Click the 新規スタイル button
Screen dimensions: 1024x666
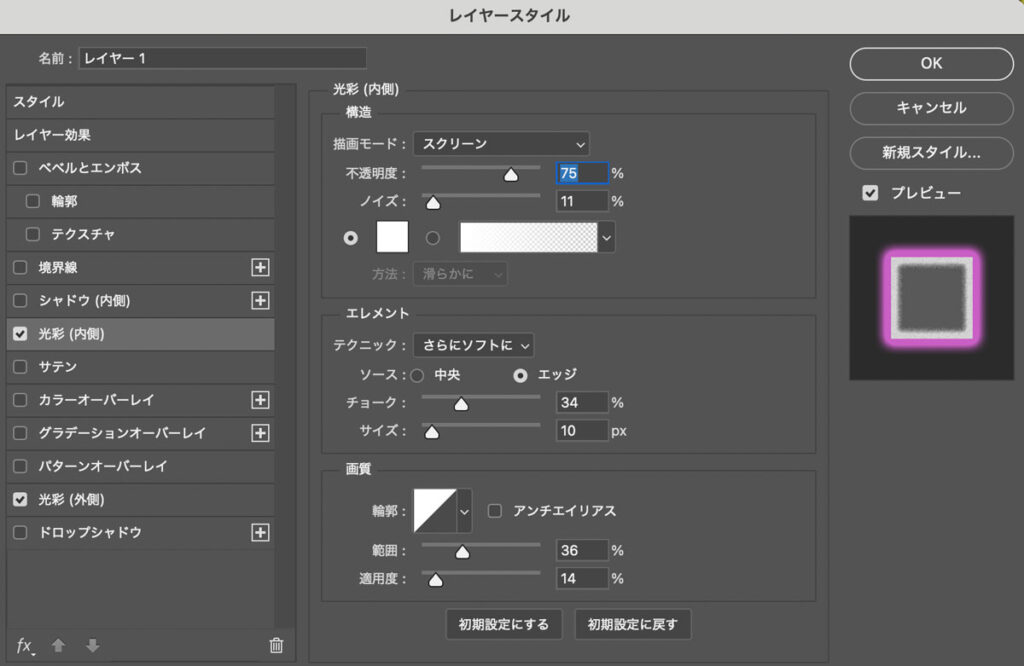point(931,153)
